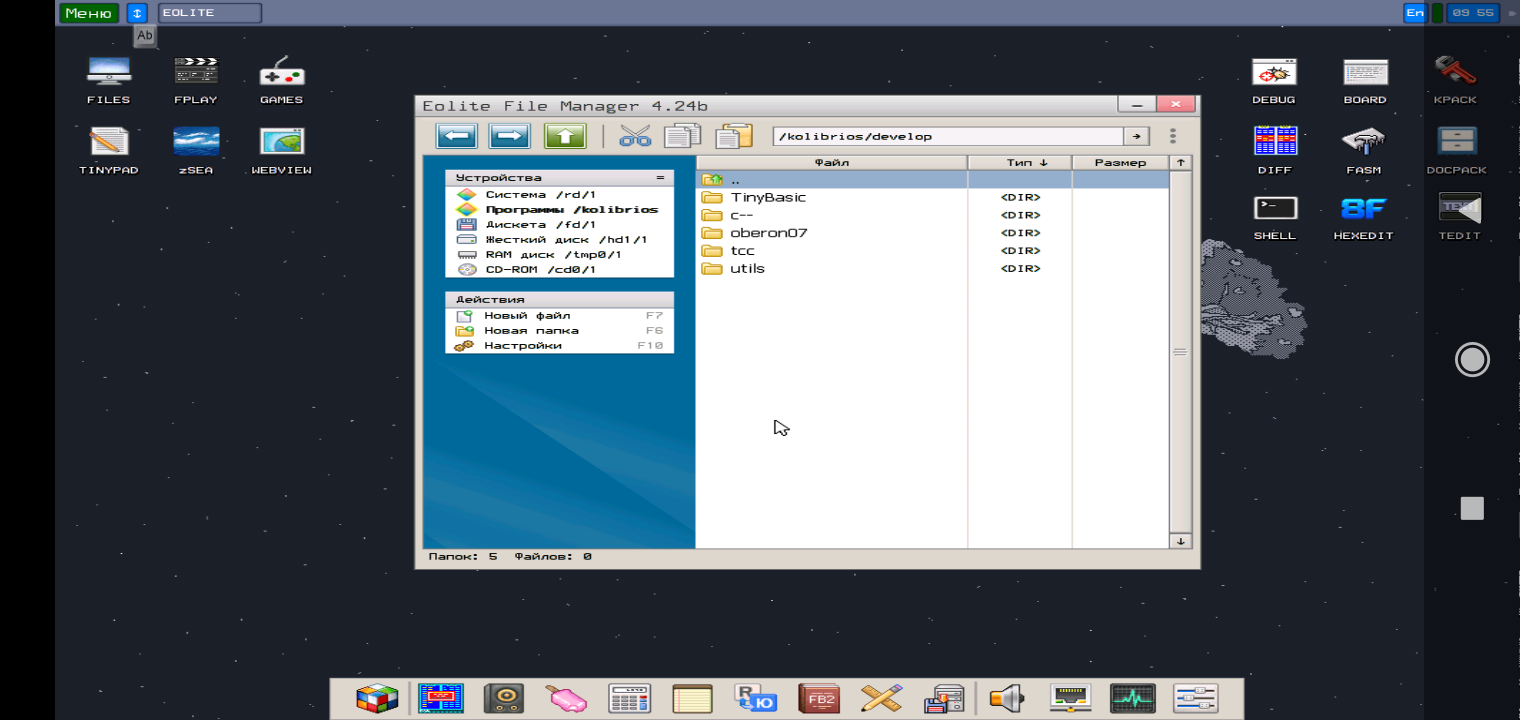Screen dimensions: 1520x720
Task: Sort by Размер column header
Action: (x=1120, y=162)
